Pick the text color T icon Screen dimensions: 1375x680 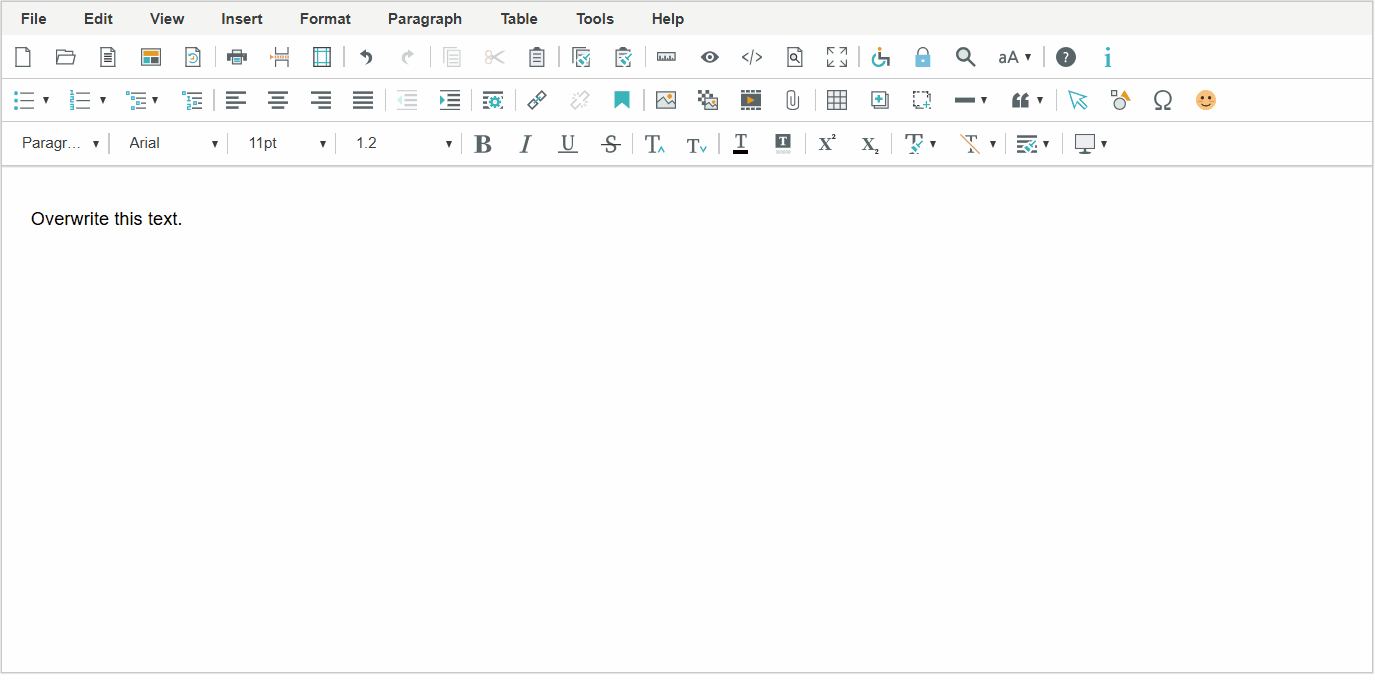(740, 144)
